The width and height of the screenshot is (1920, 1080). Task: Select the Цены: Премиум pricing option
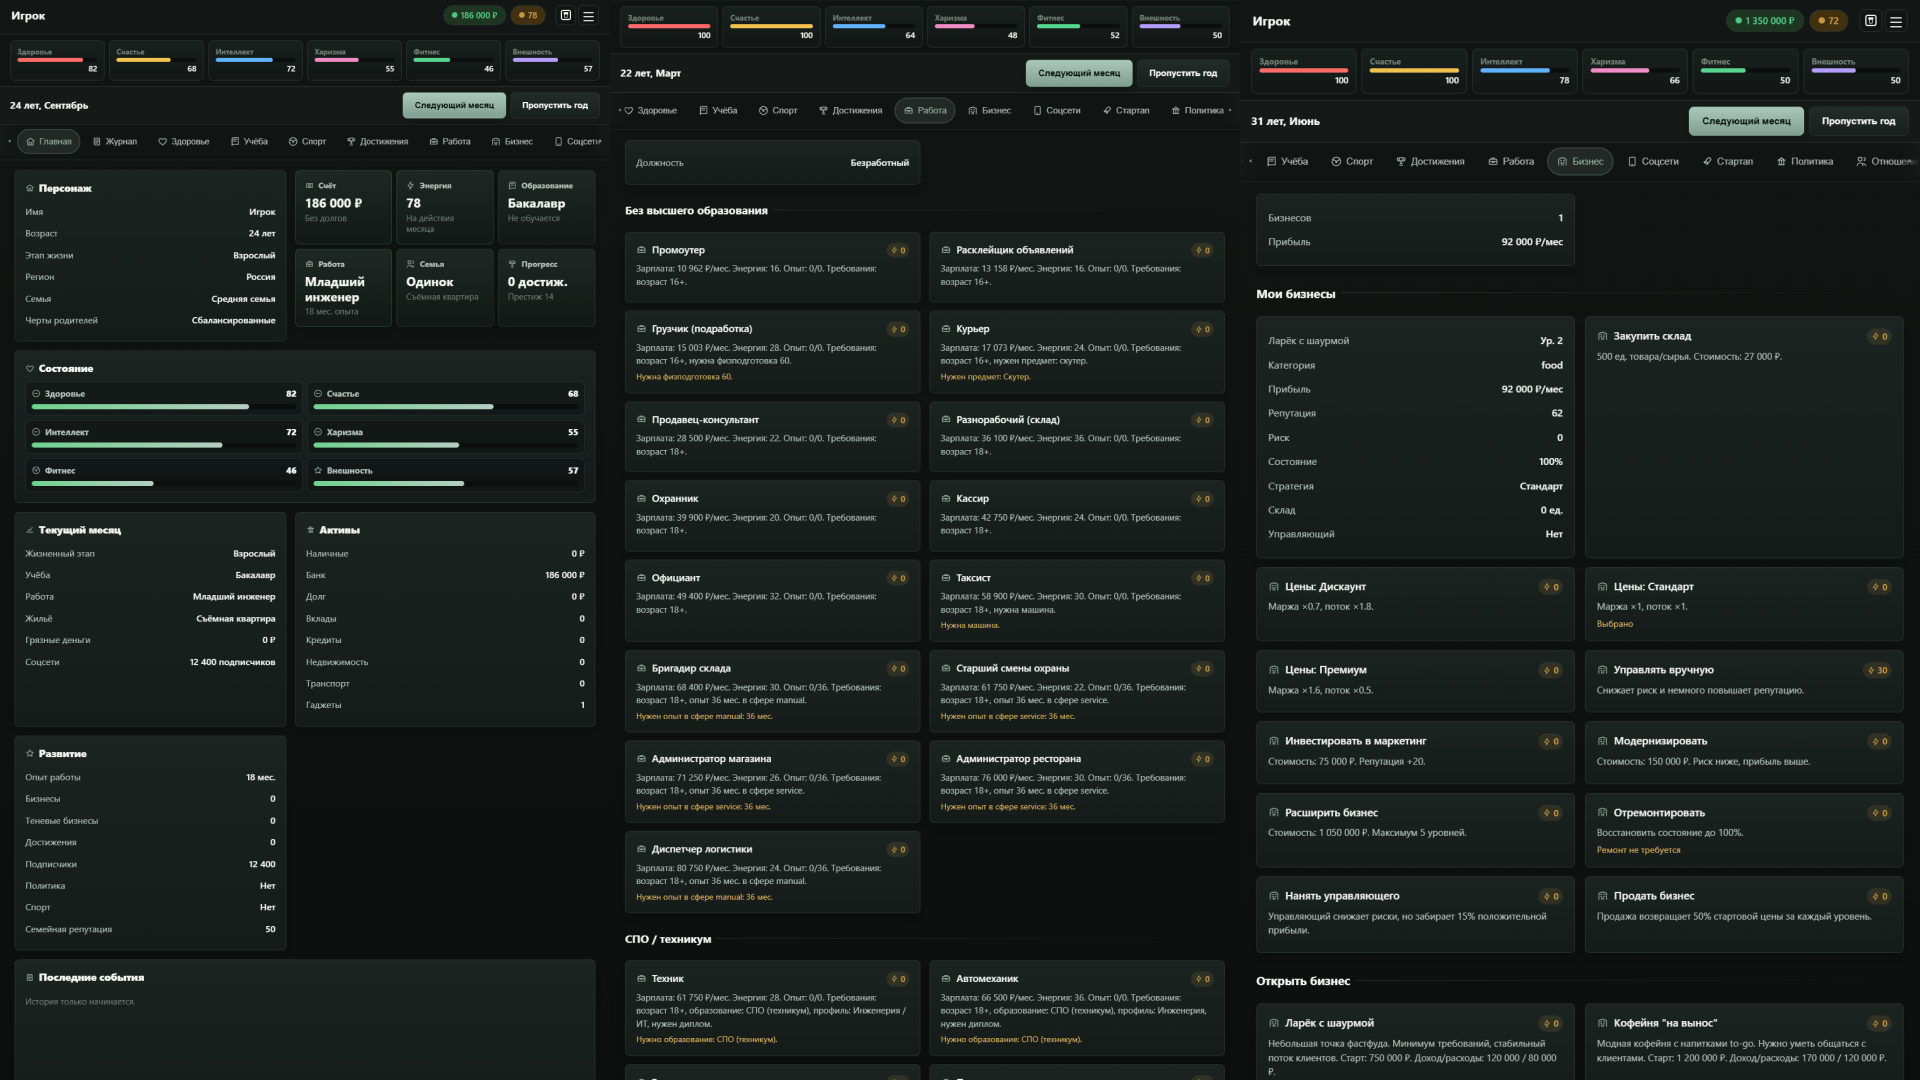point(1415,682)
